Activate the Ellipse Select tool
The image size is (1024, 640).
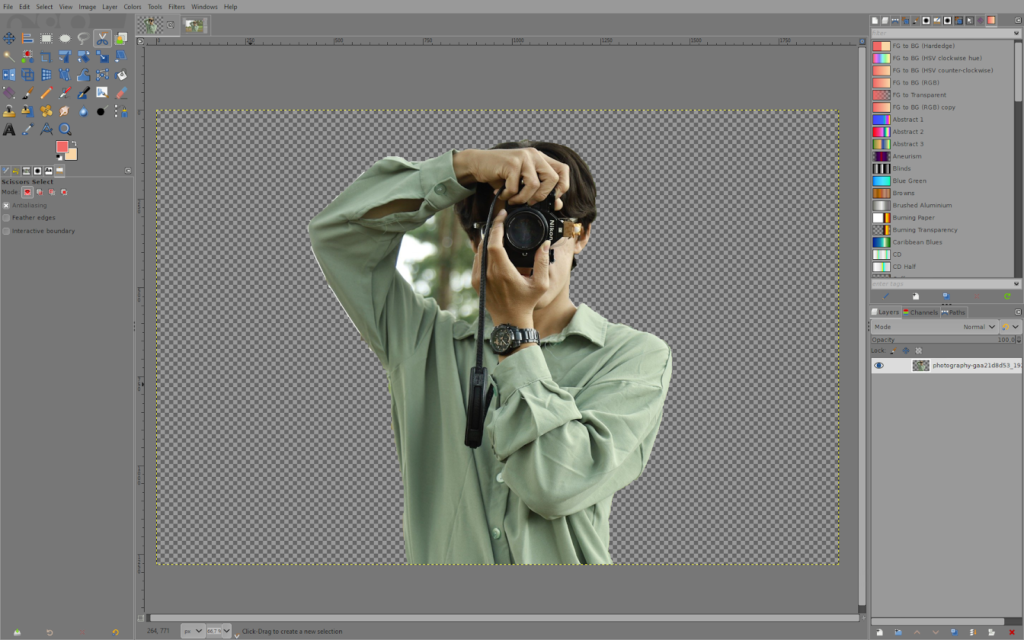(64, 37)
